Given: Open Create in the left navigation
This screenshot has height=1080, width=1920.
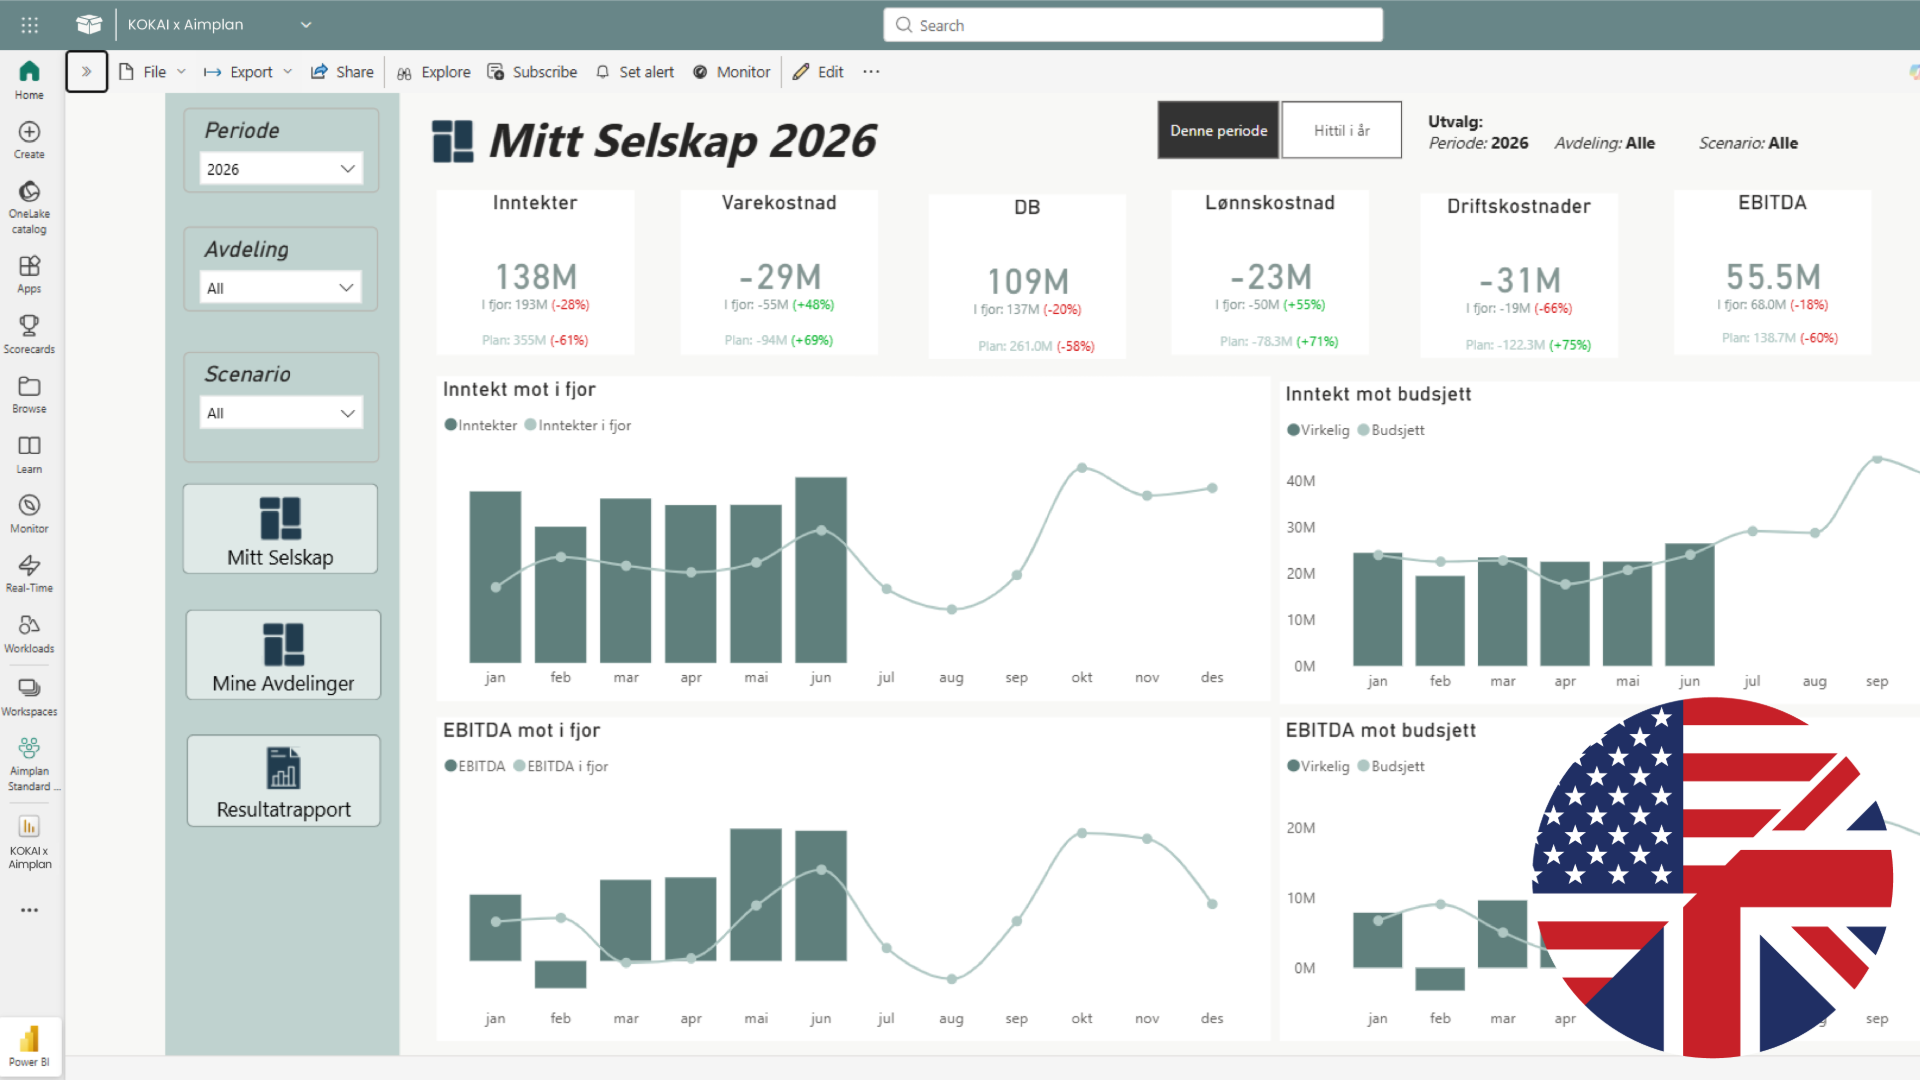Looking at the screenshot, I should pyautogui.click(x=29, y=140).
